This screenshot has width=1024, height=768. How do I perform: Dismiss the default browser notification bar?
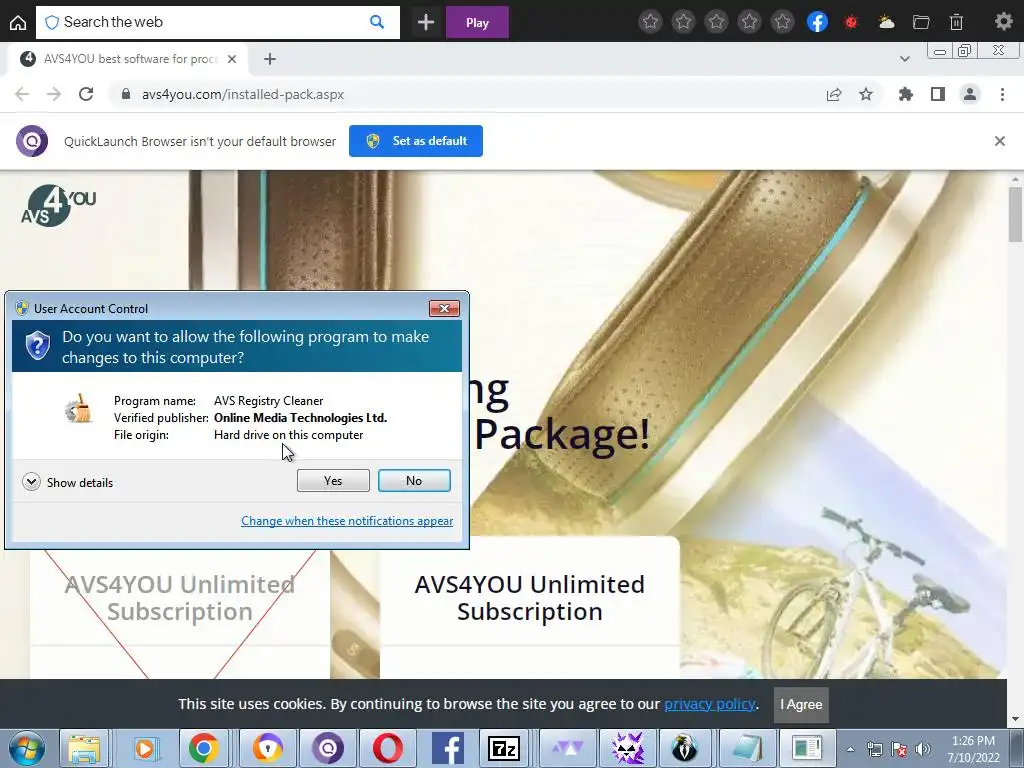999,141
